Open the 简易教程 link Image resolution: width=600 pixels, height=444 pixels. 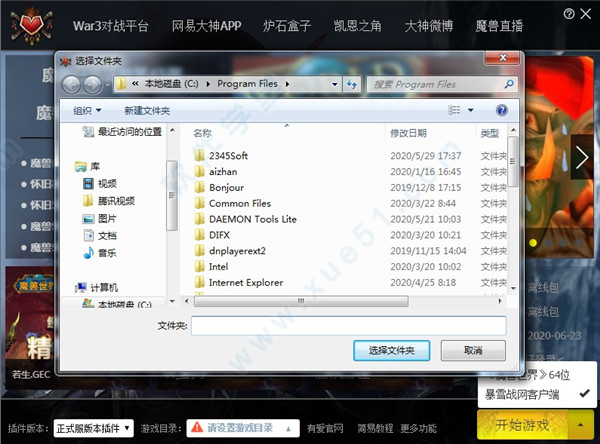(375, 428)
